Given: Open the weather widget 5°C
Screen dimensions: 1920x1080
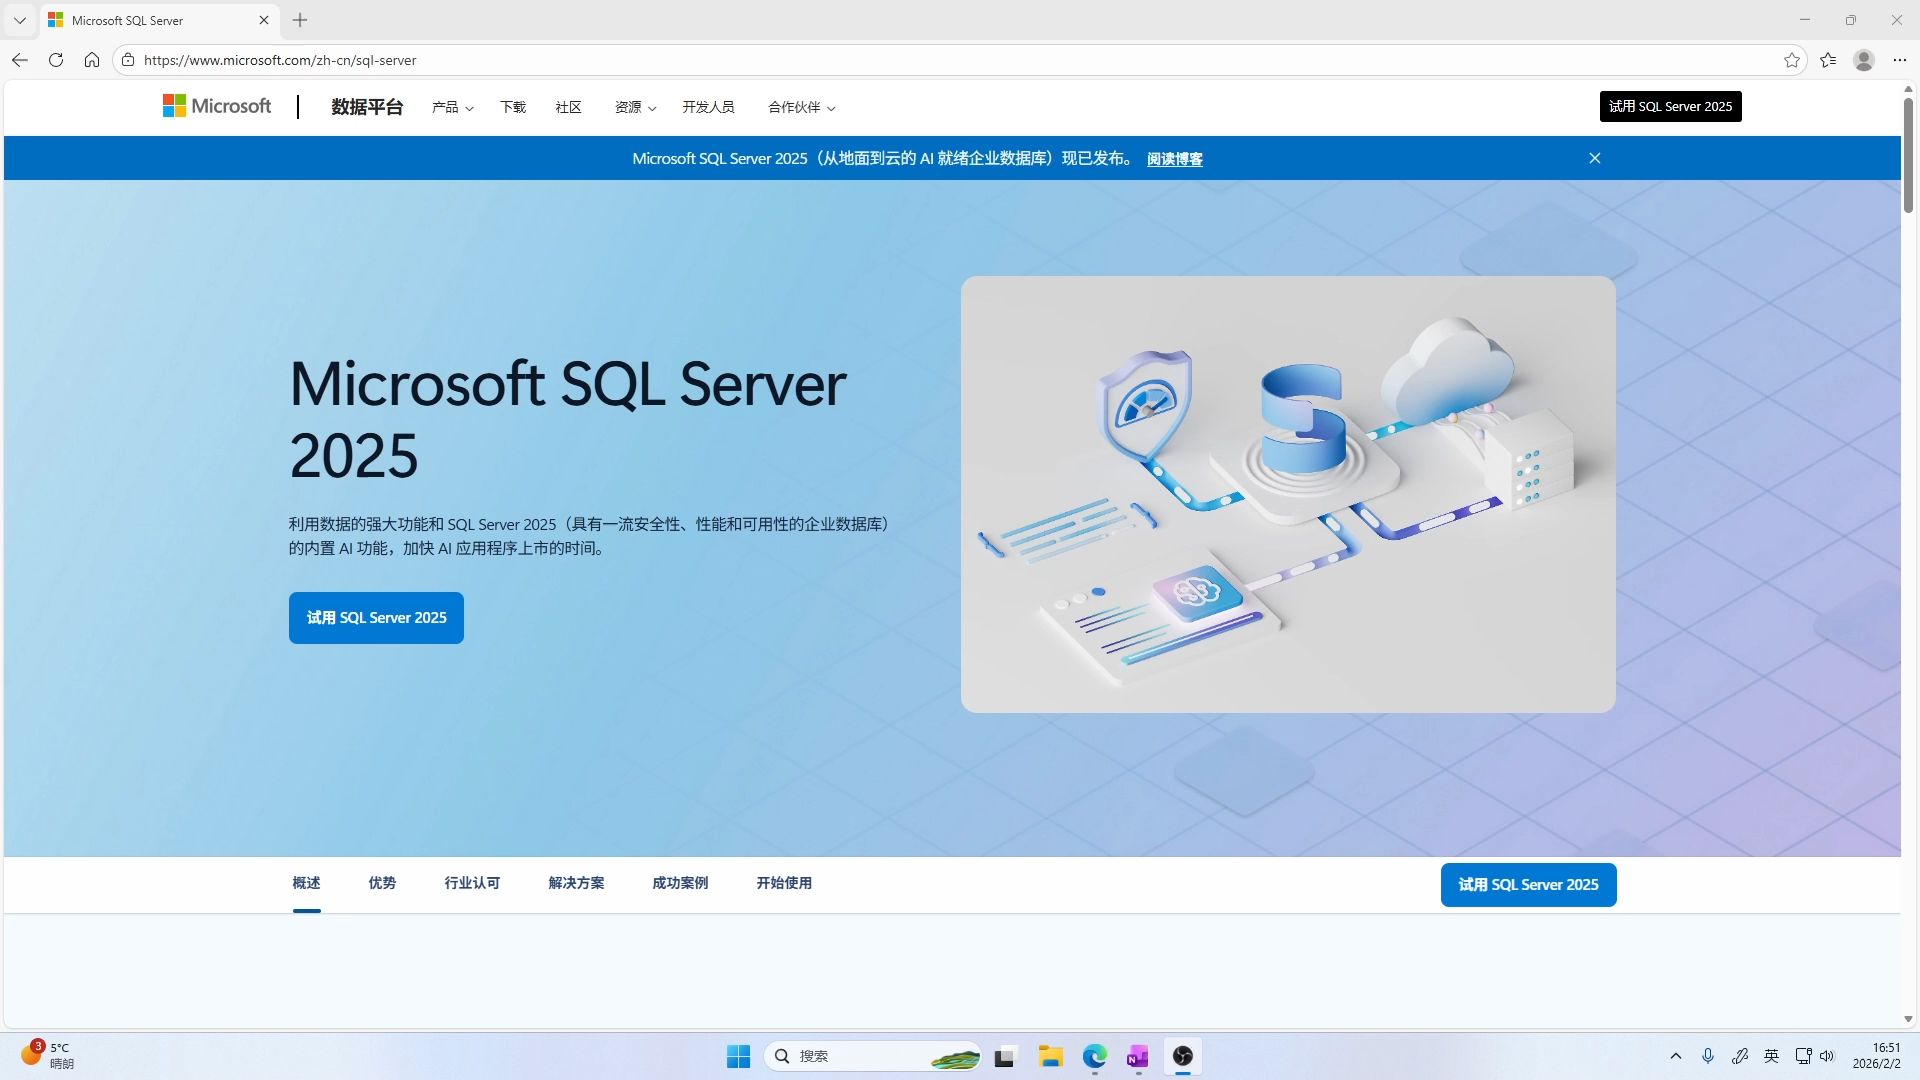Looking at the screenshot, I should [48, 1055].
